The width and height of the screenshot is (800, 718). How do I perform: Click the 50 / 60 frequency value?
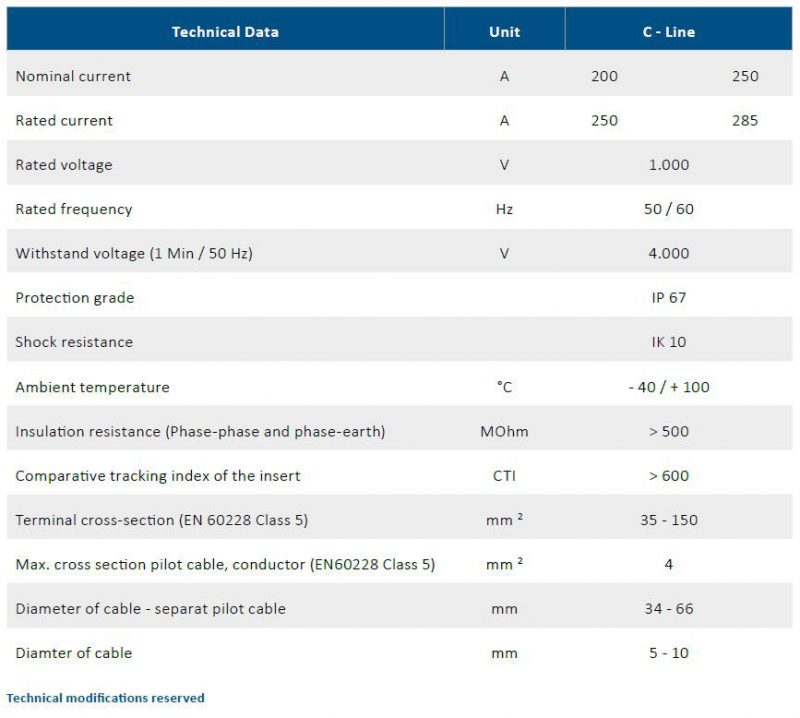tap(668, 209)
